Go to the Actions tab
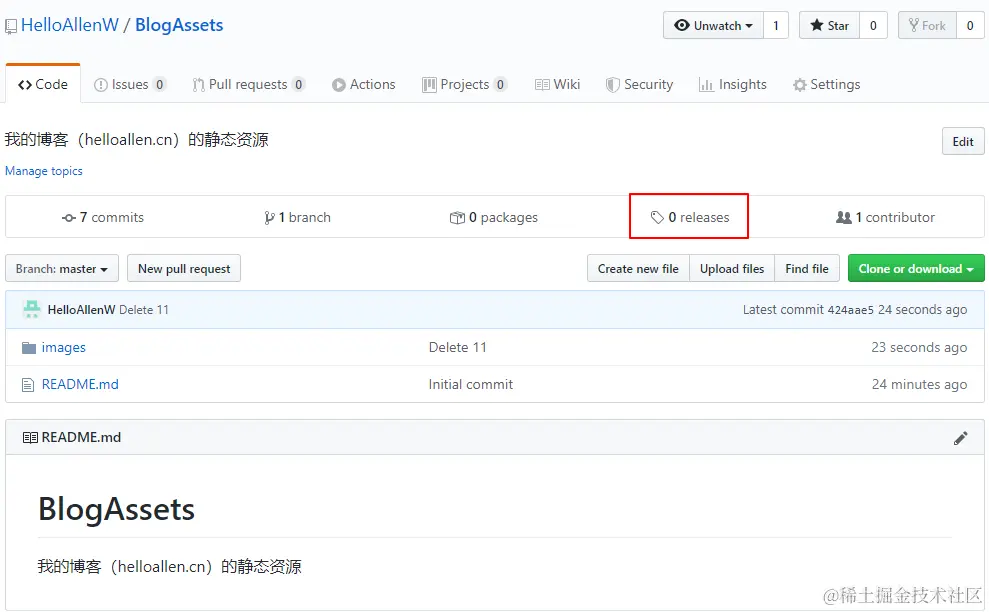This screenshot has height=612, width=989. [x=364, y=84]
